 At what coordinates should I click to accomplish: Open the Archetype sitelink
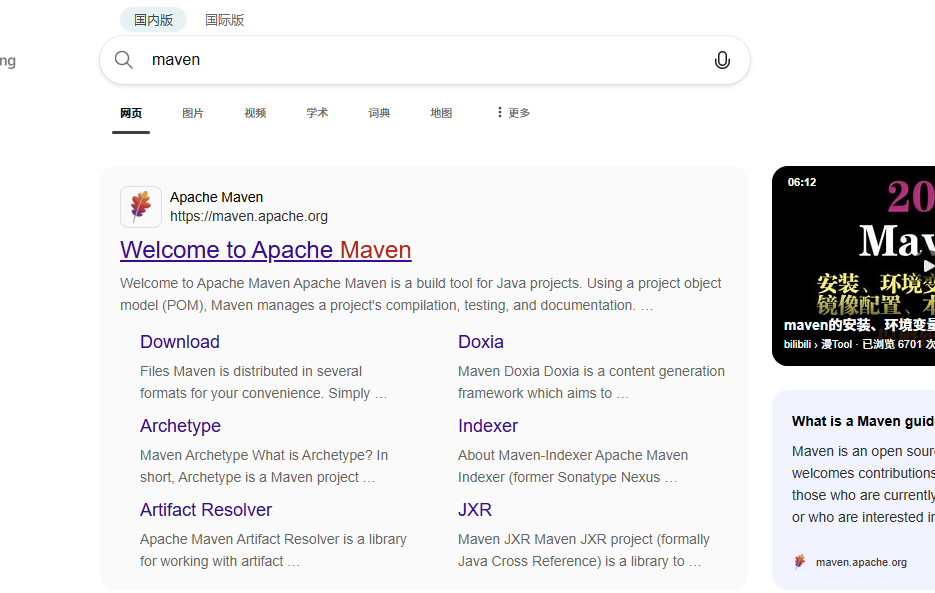(180, 426)
